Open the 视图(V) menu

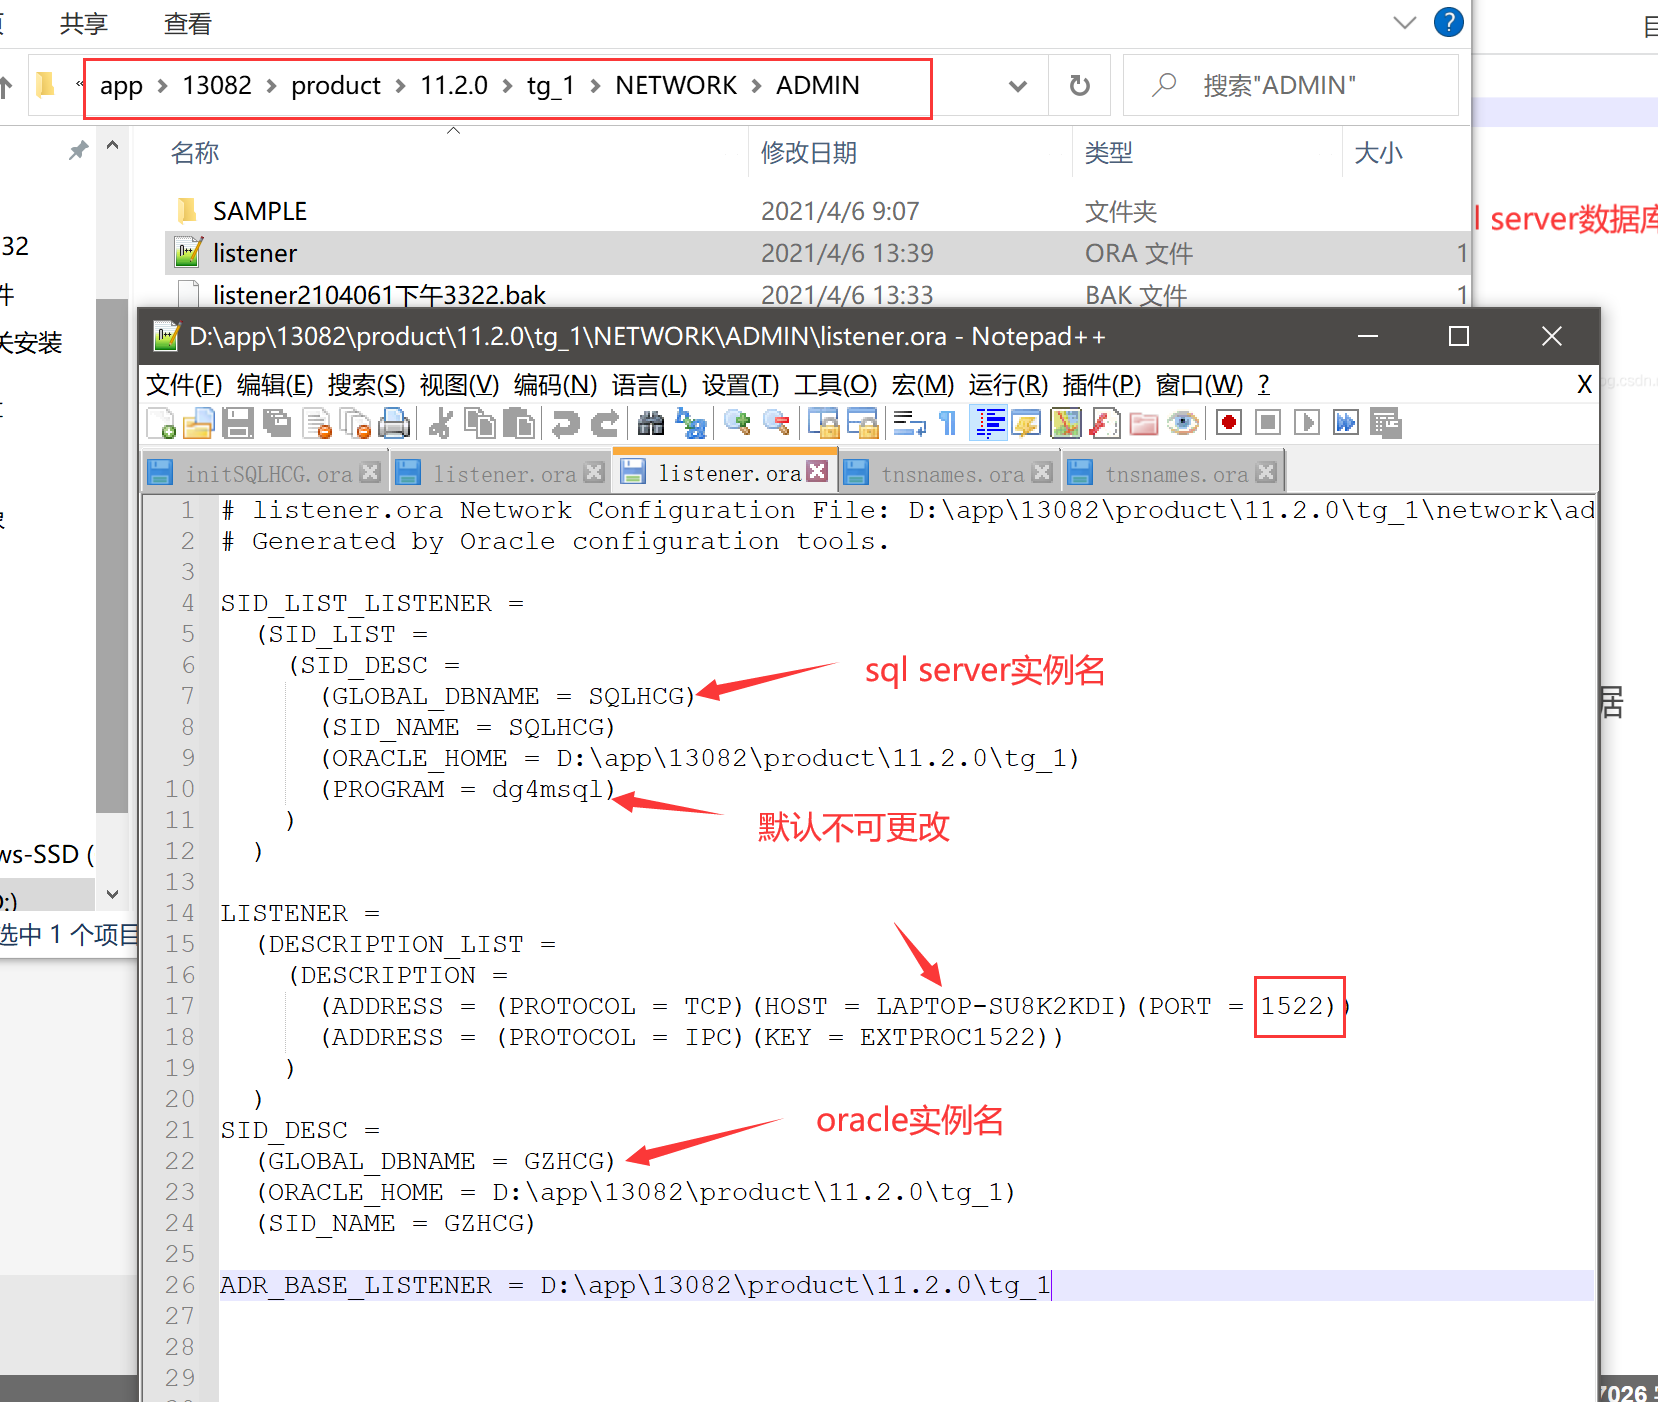(x=459, y=385)
